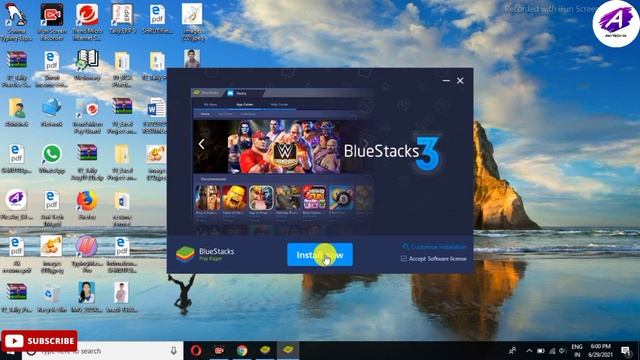Open the user-profile folder icon on desktop

tap(16, 112)
